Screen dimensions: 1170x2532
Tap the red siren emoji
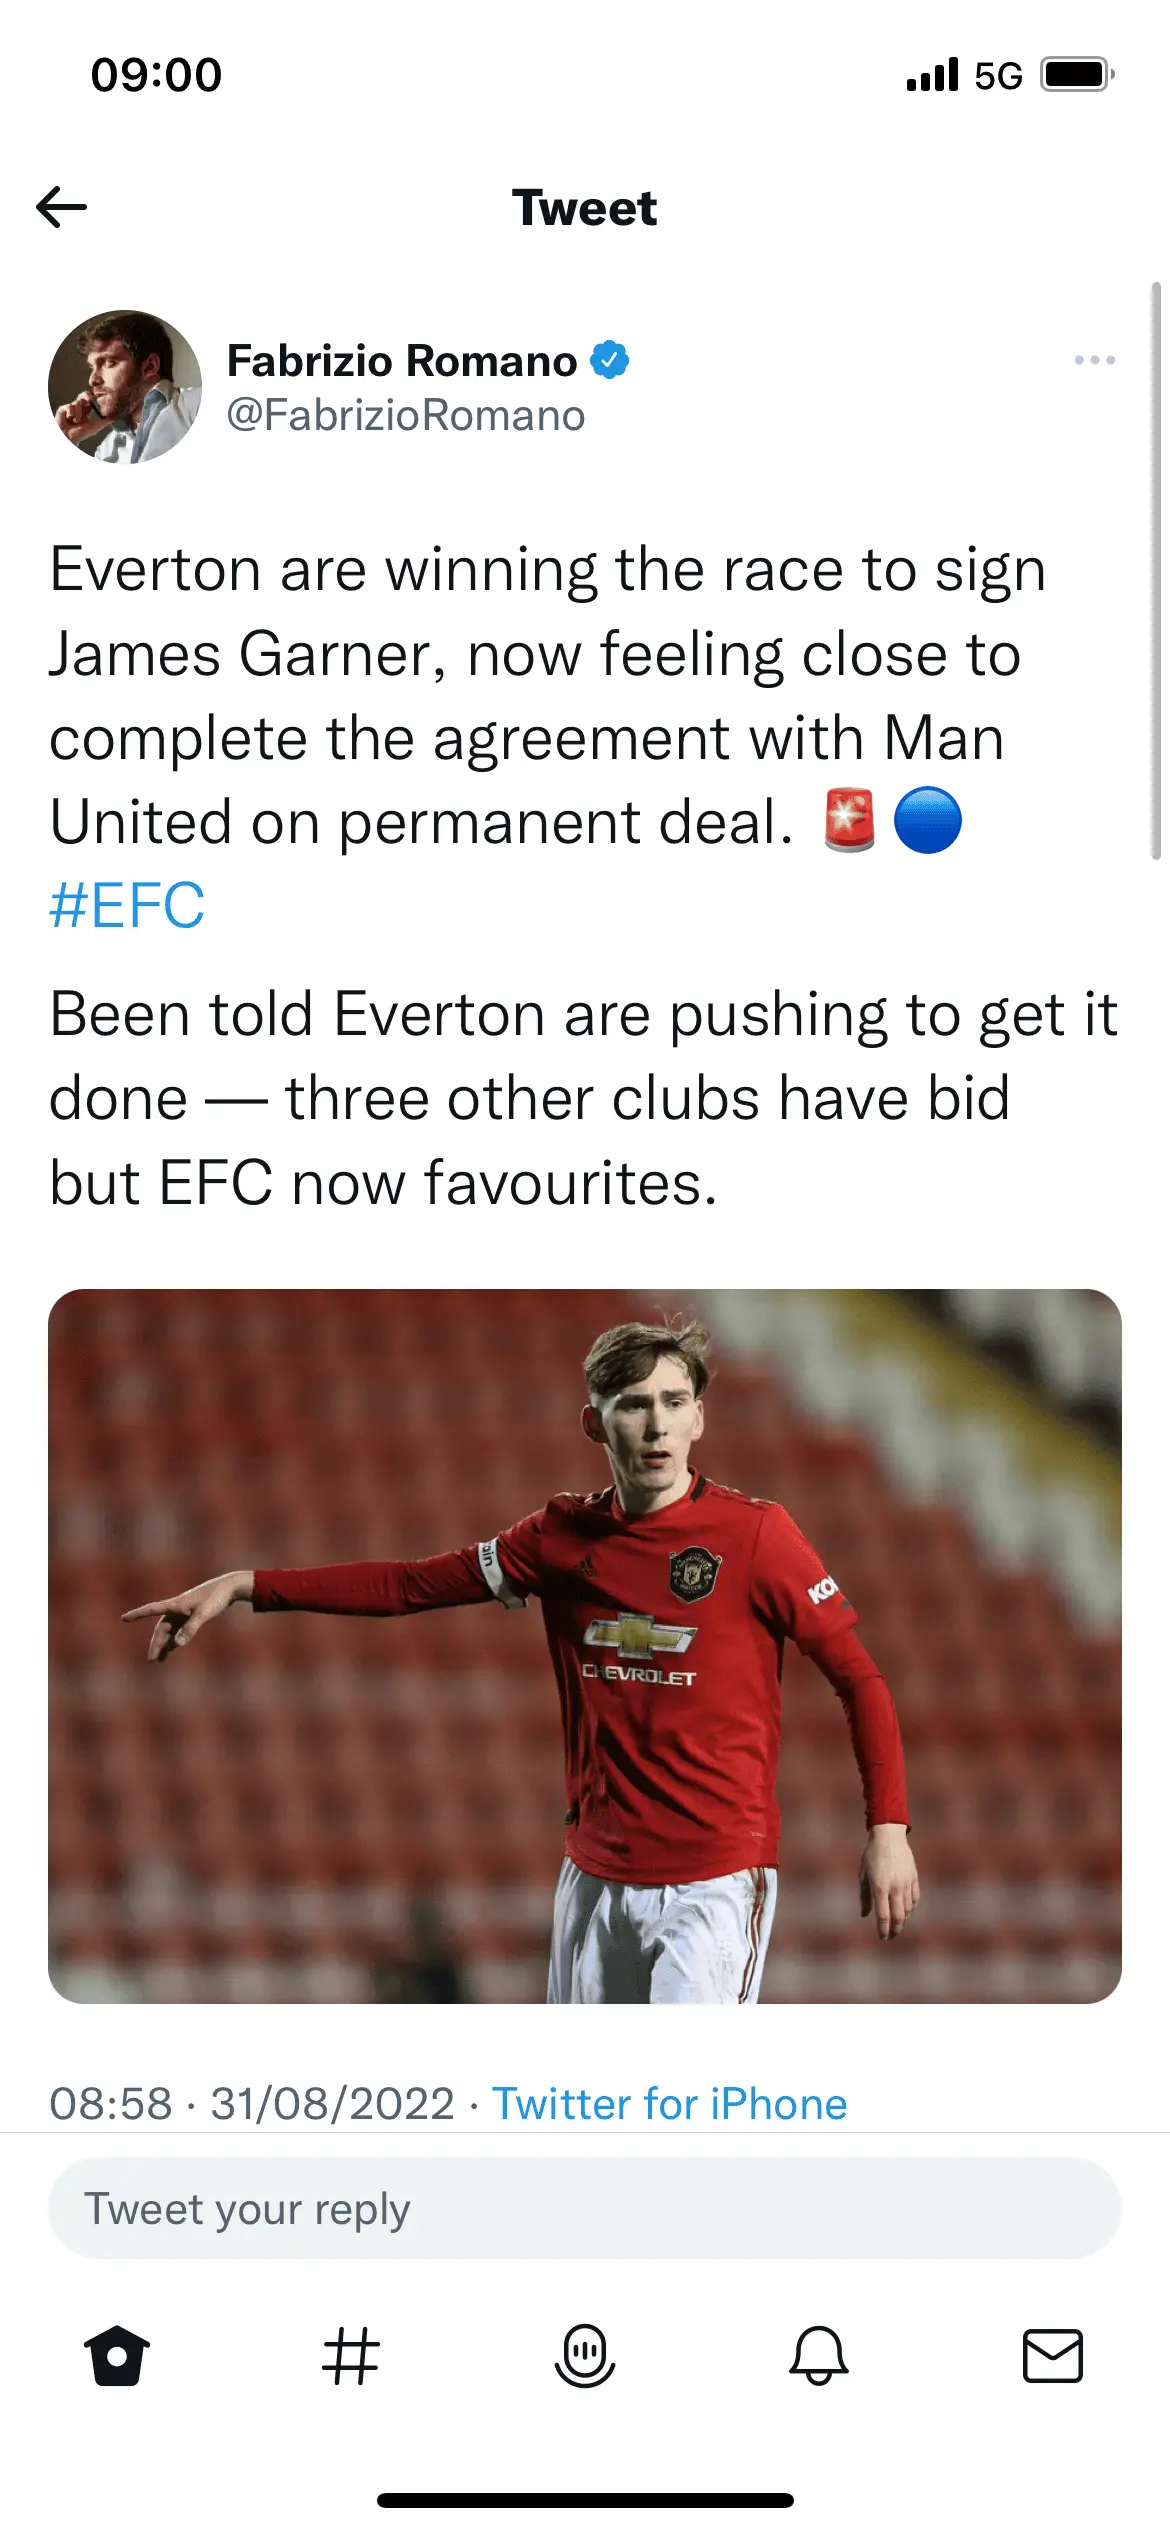pyautogui.click(x=849, y=821)
